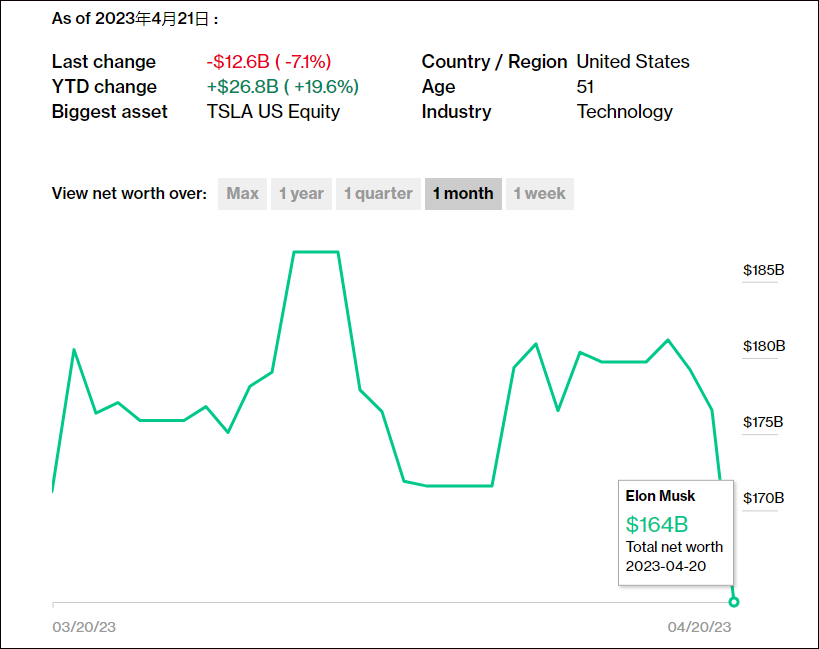This screenshot has height=649, width=819.
Task: Click the United States country value
Action: tap(633, 62)
